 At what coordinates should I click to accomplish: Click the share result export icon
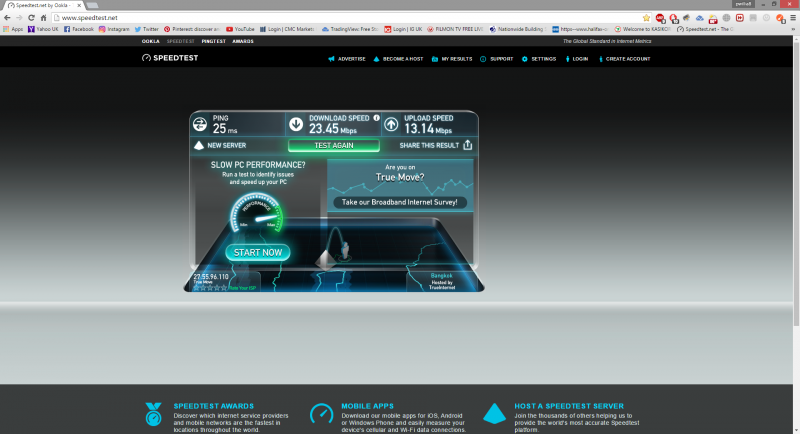tap(468, 145)
